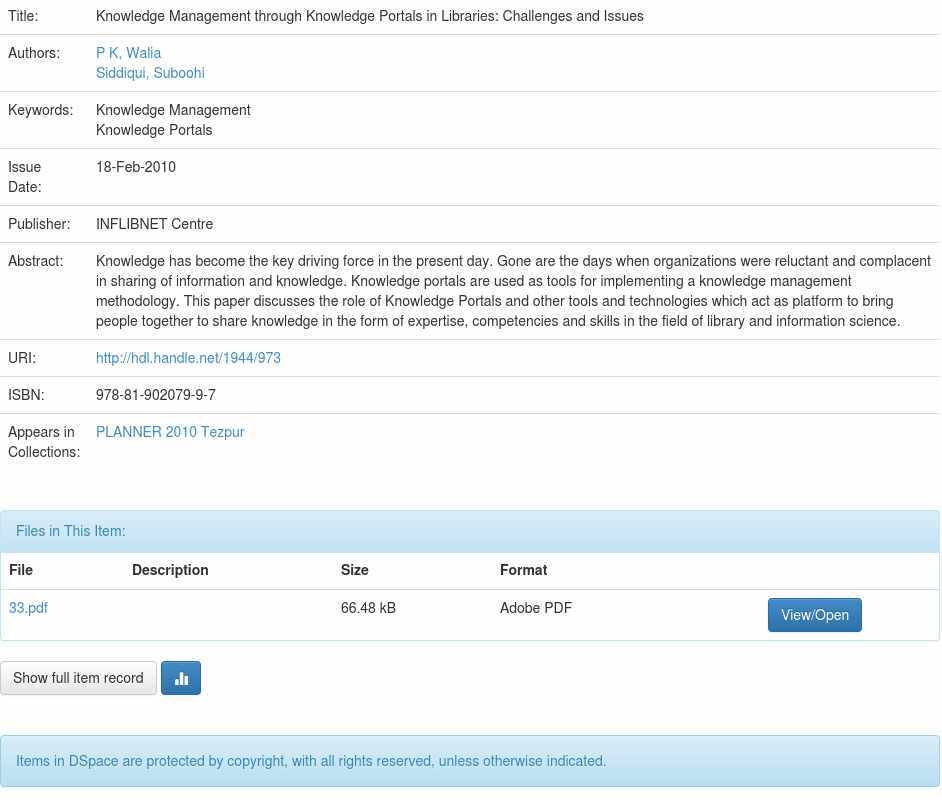Click the DSpace copyright notice text

[x=311, y=761]
